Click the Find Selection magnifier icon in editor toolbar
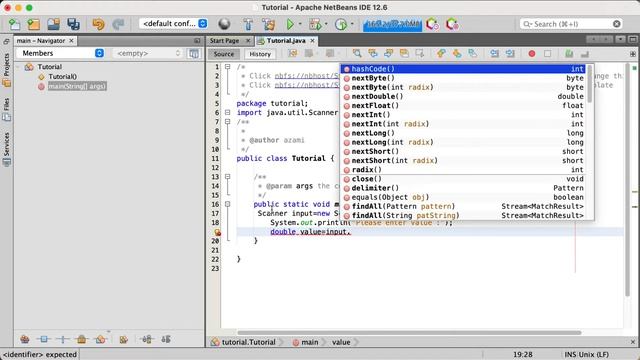 pyautogui.click(x=357, y=53)
